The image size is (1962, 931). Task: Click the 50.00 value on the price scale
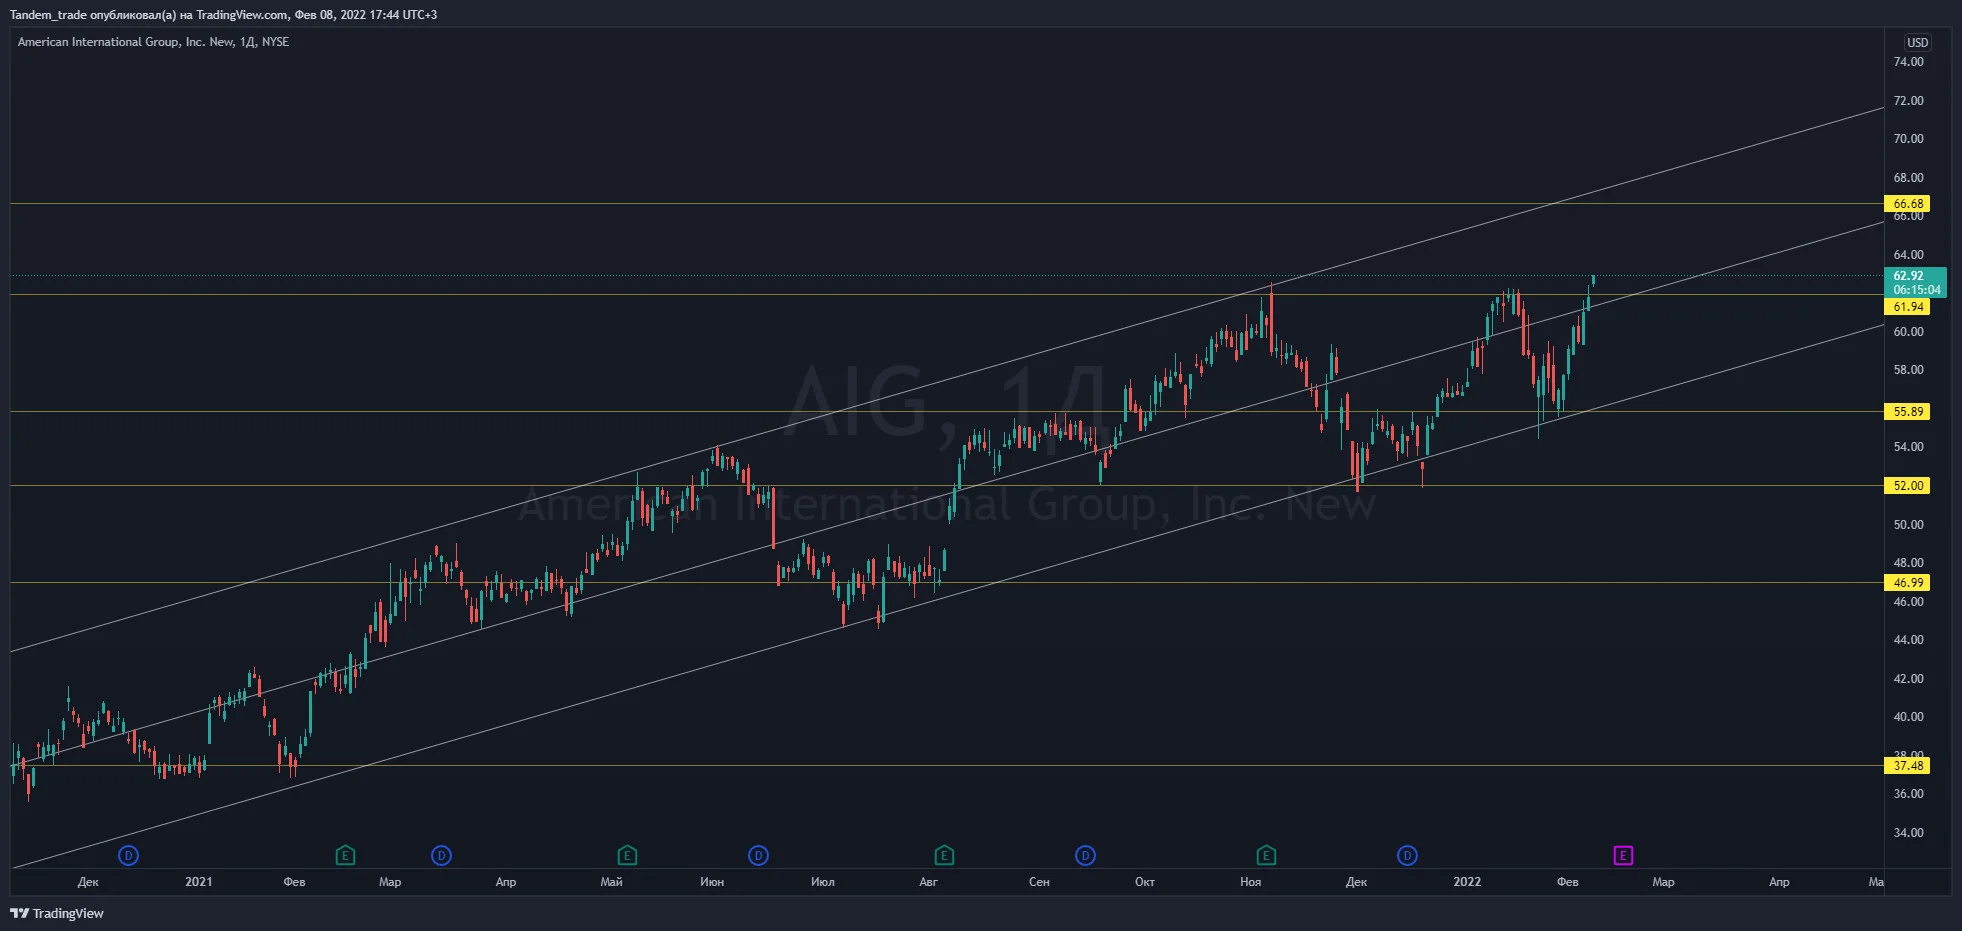click(1908, 525)
